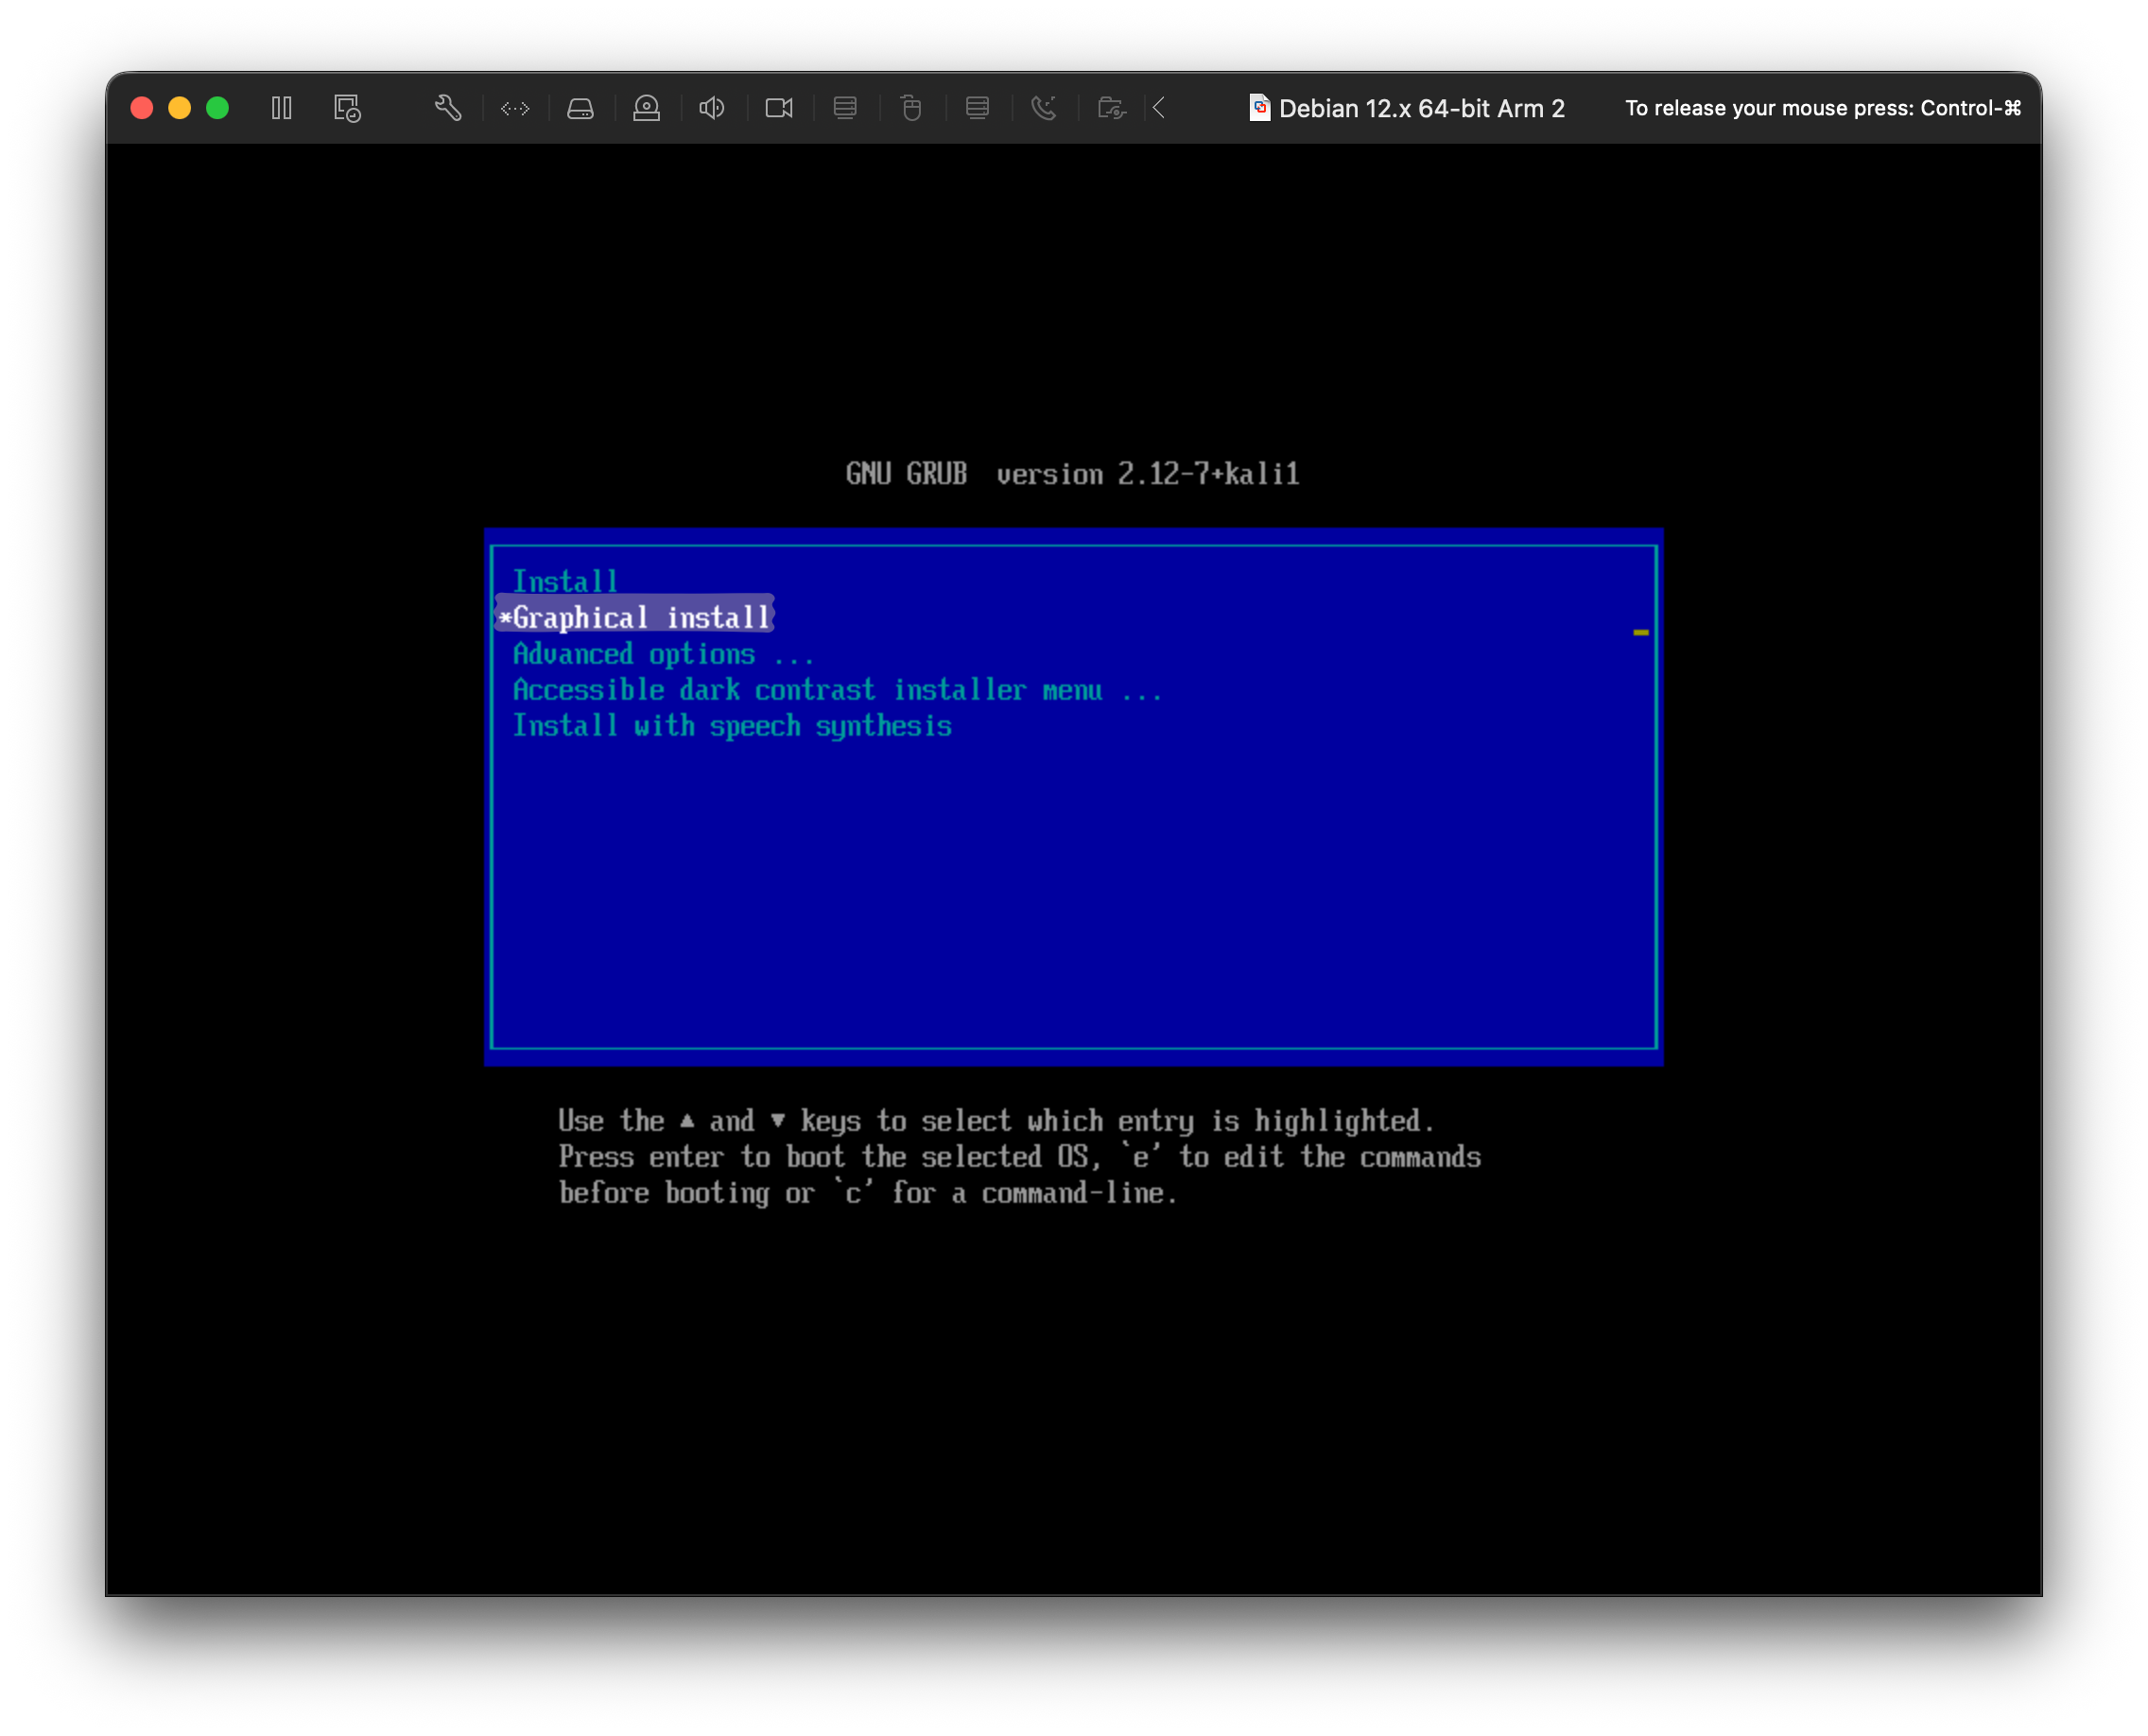Click the sound speaker icon
The width and height of the screenshot is (2148, 1736).
point(712,108)
